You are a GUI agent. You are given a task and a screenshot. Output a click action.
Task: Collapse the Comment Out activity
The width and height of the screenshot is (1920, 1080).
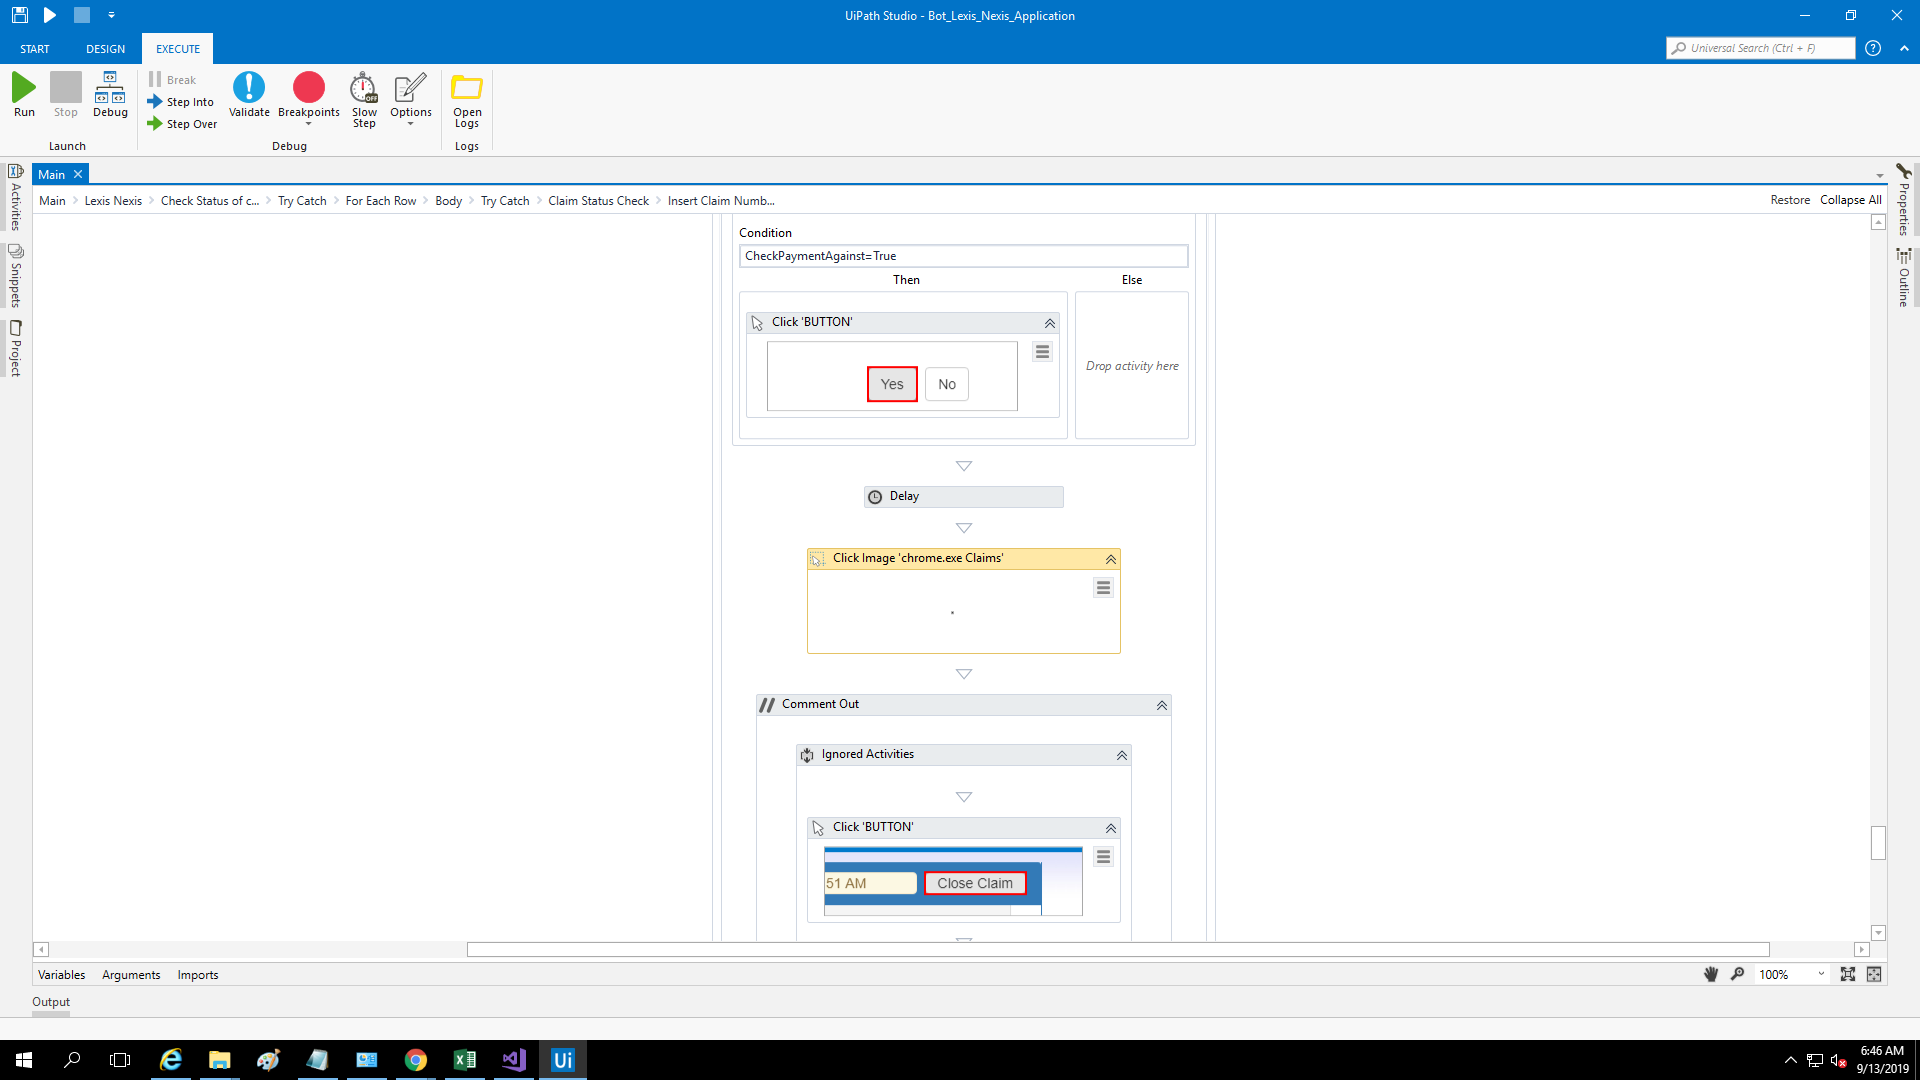coord(1162,705)
